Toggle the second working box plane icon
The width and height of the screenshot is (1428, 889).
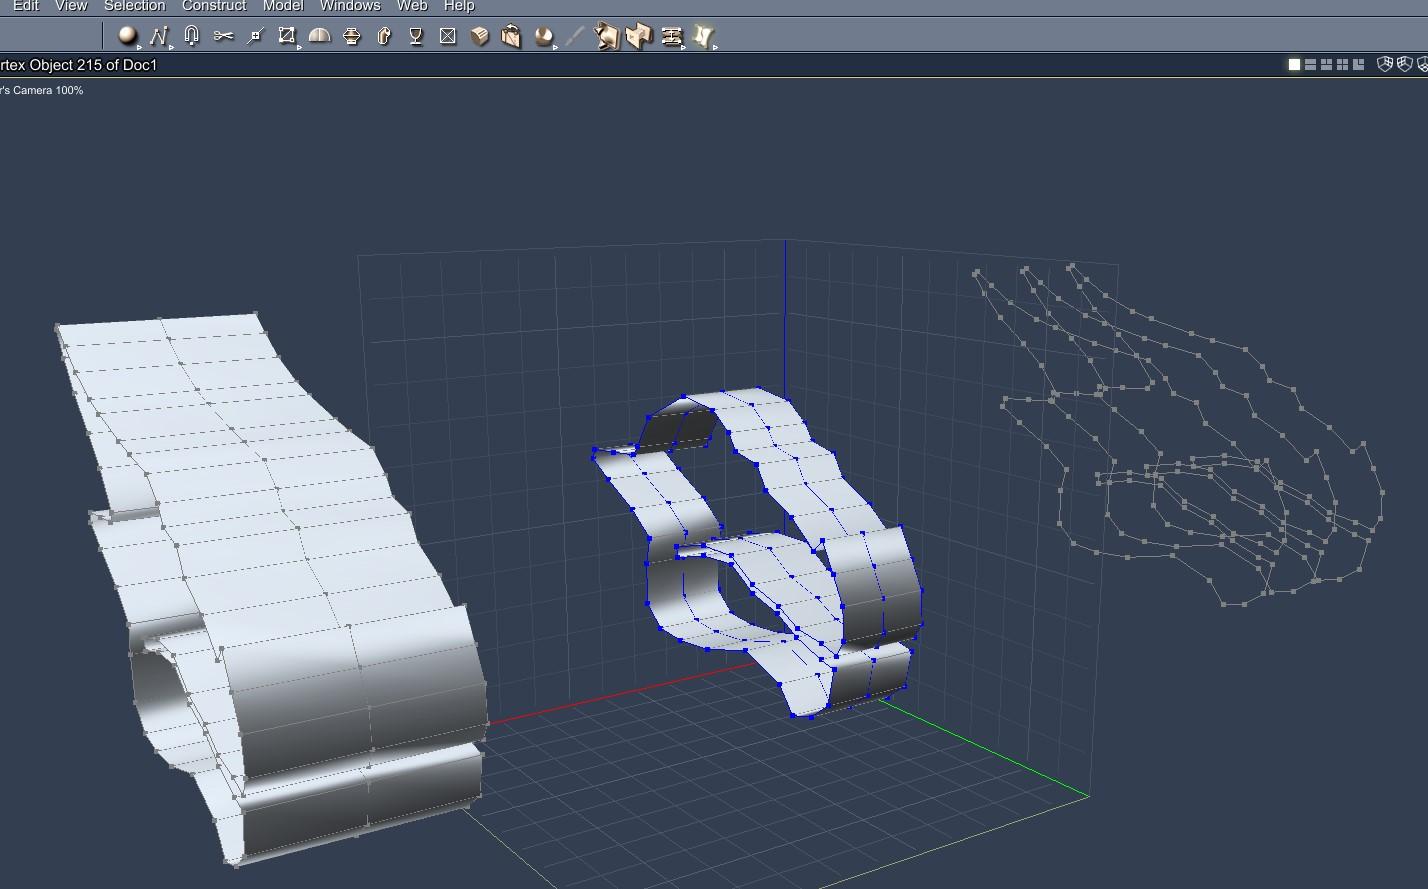click(1404, 64)
